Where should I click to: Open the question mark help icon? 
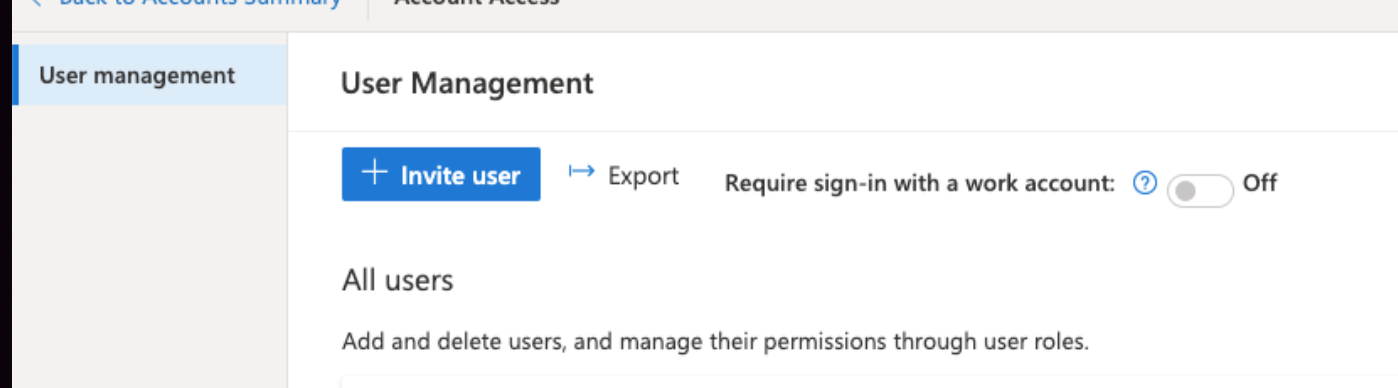pos(1145,183)
